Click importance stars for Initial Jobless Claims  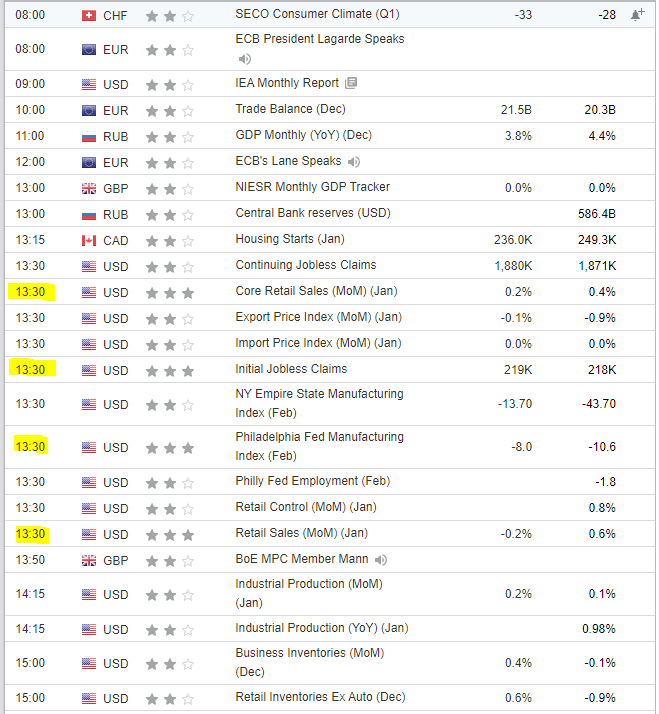(169, 370)
